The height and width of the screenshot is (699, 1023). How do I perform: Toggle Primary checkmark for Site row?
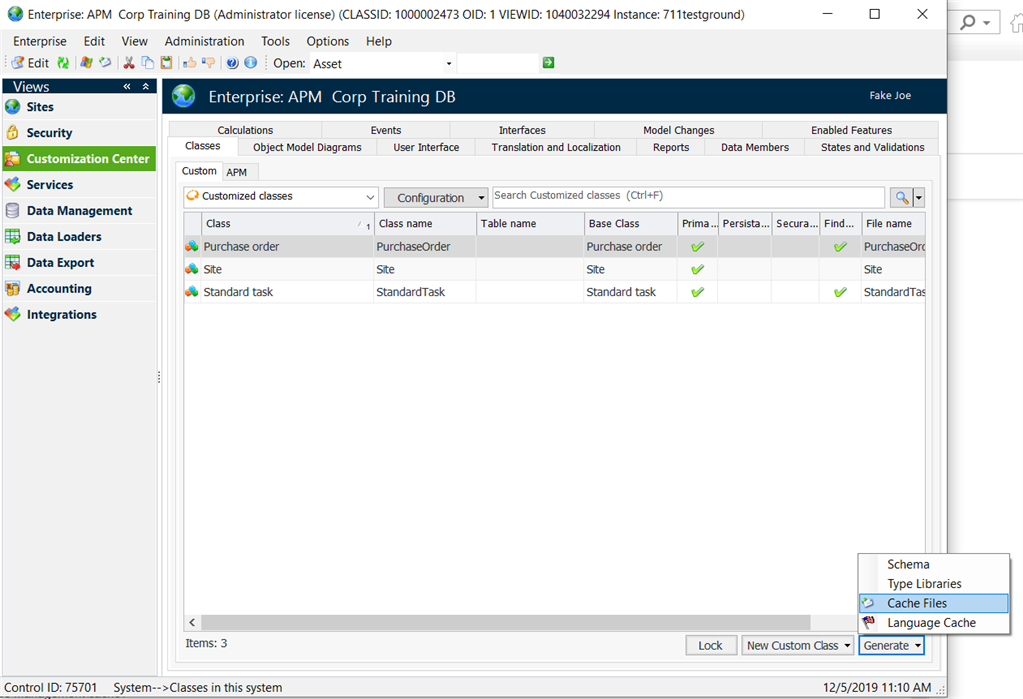(x=697, y=270)
